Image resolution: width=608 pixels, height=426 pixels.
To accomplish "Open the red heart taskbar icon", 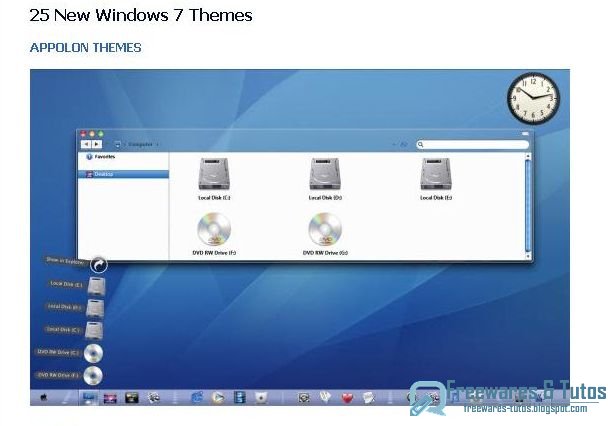I will click(347, 398).
